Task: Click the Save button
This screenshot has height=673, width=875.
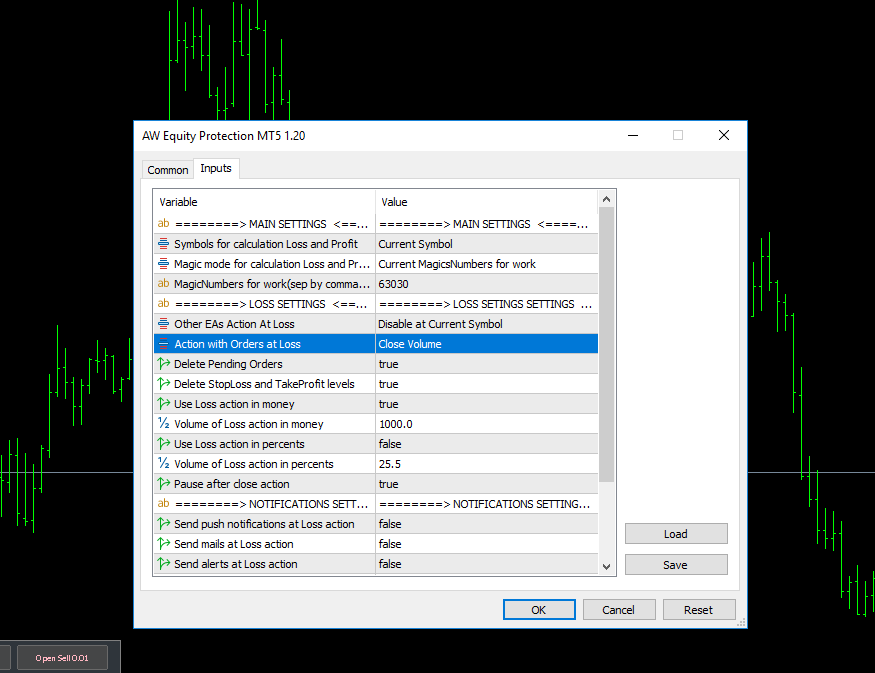Action: [676, 564]
